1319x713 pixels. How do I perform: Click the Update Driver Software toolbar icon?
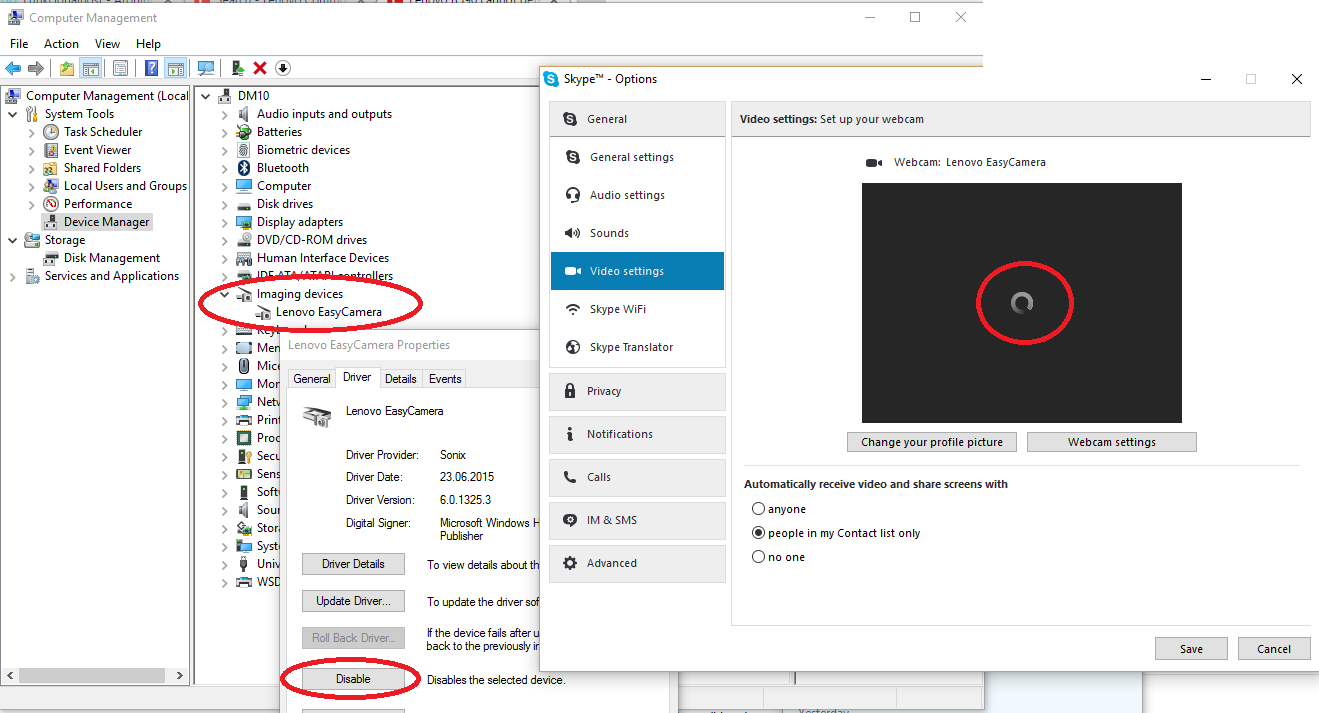tap(237, 68)
